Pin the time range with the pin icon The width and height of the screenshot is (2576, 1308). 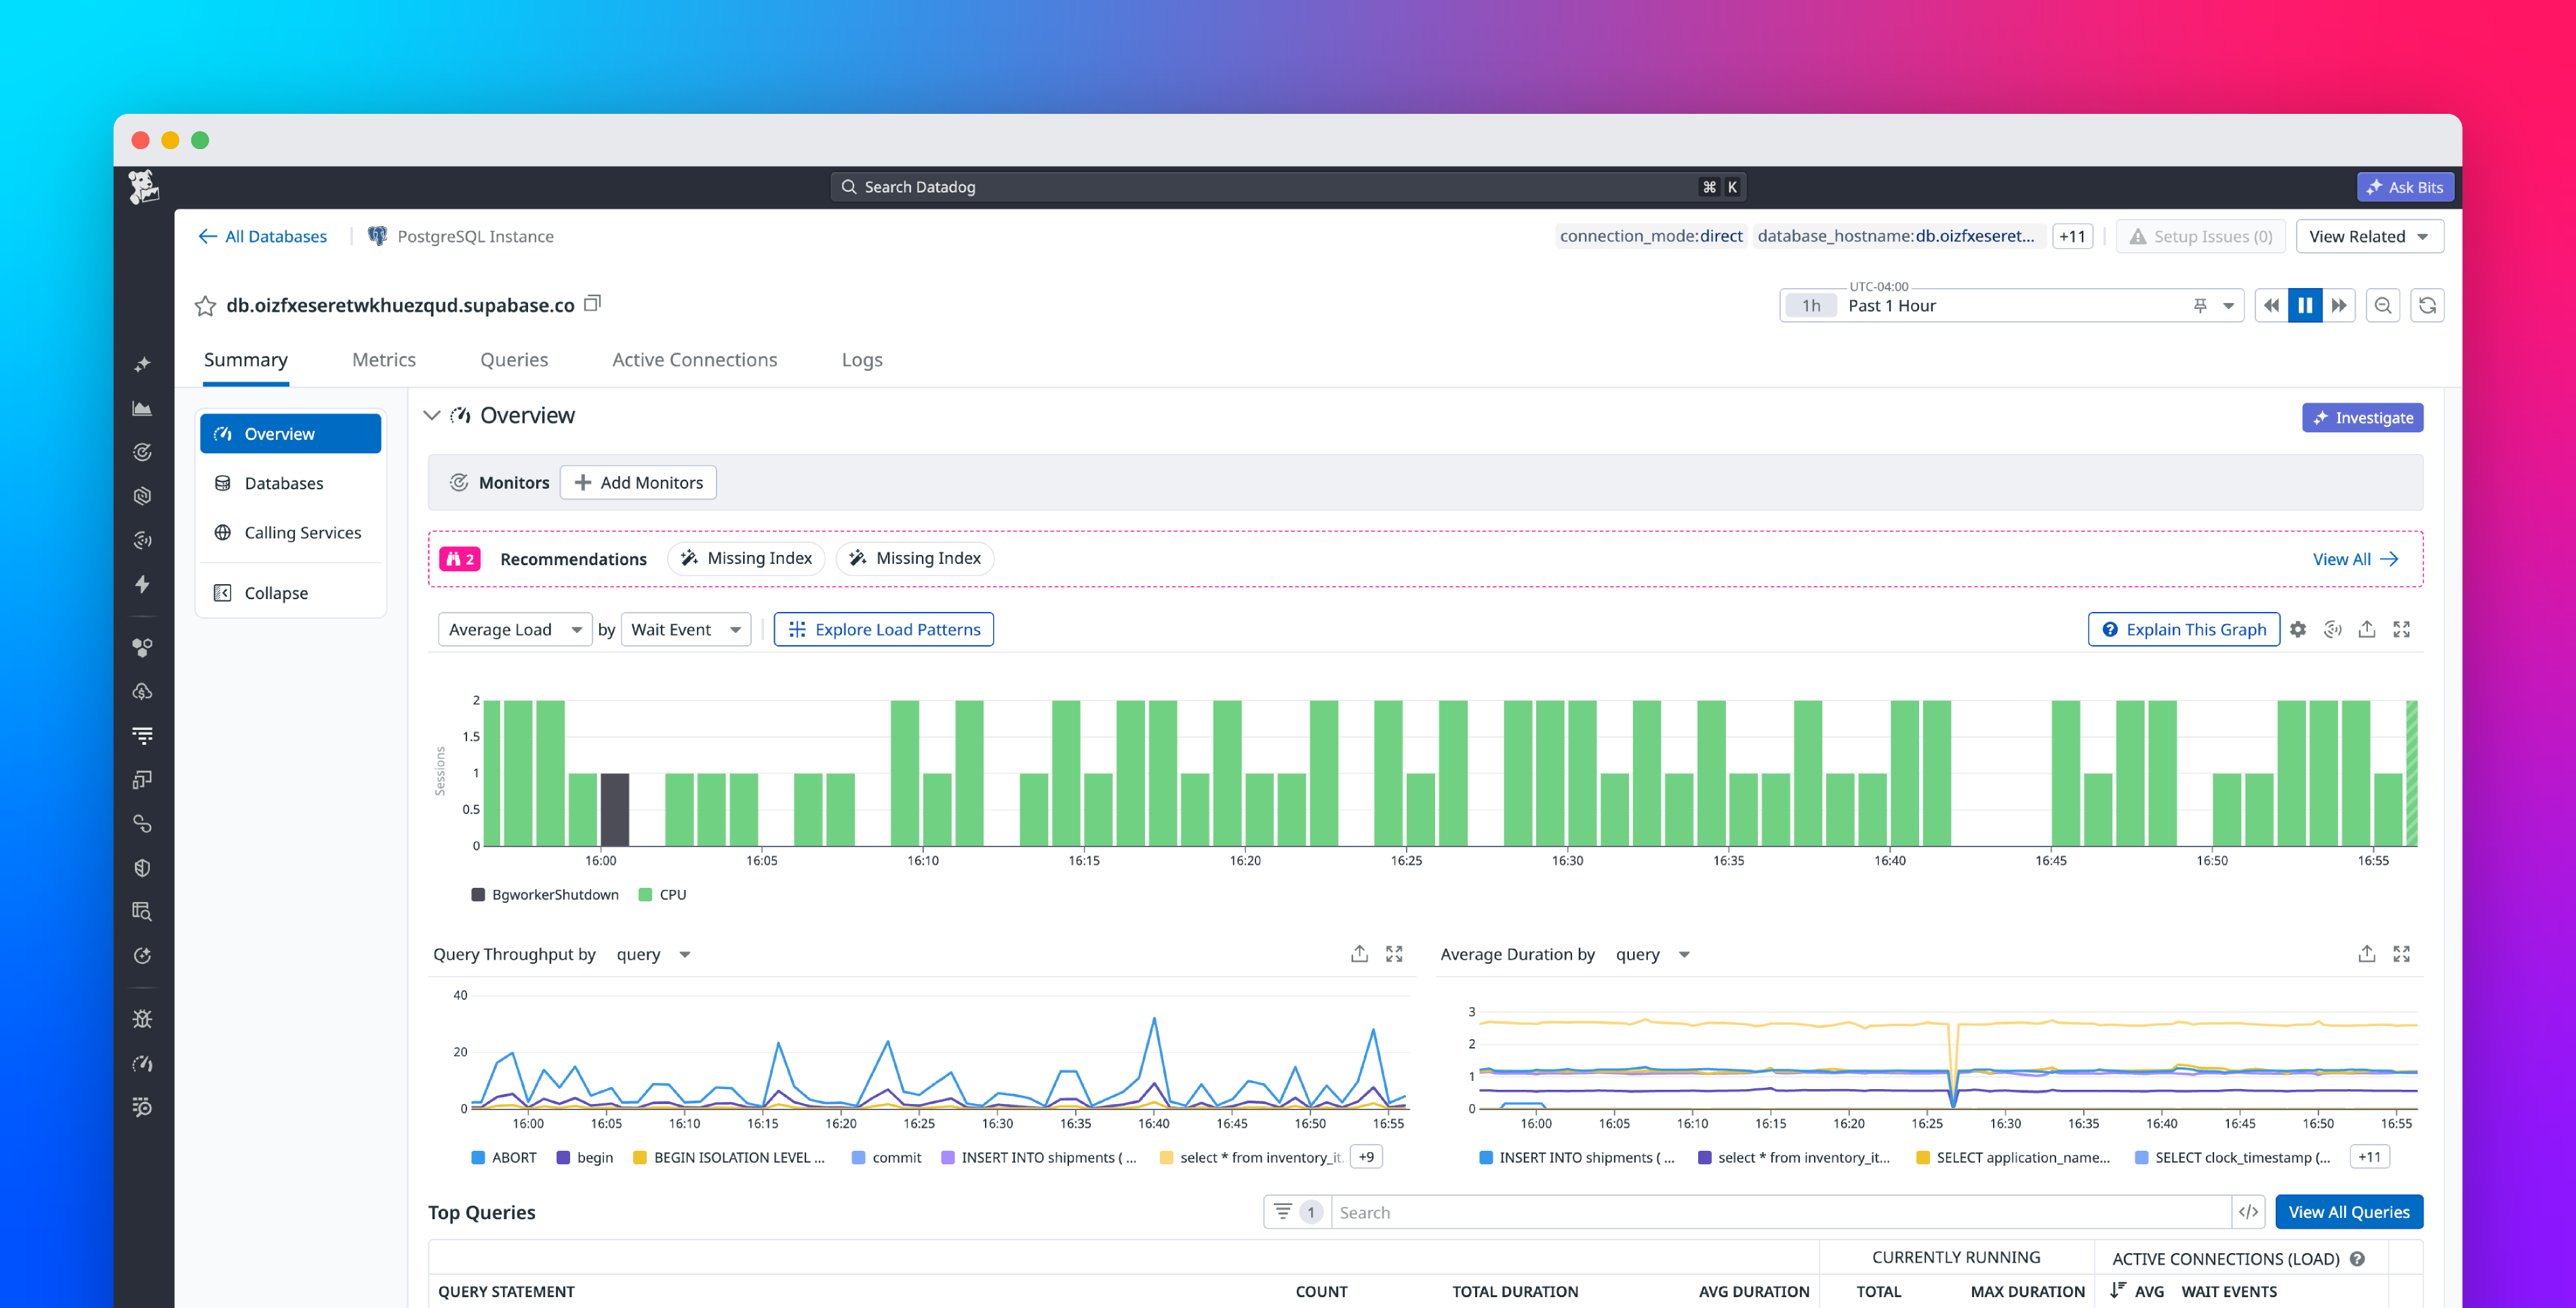pyautogui.click(x=2199, y=306)
